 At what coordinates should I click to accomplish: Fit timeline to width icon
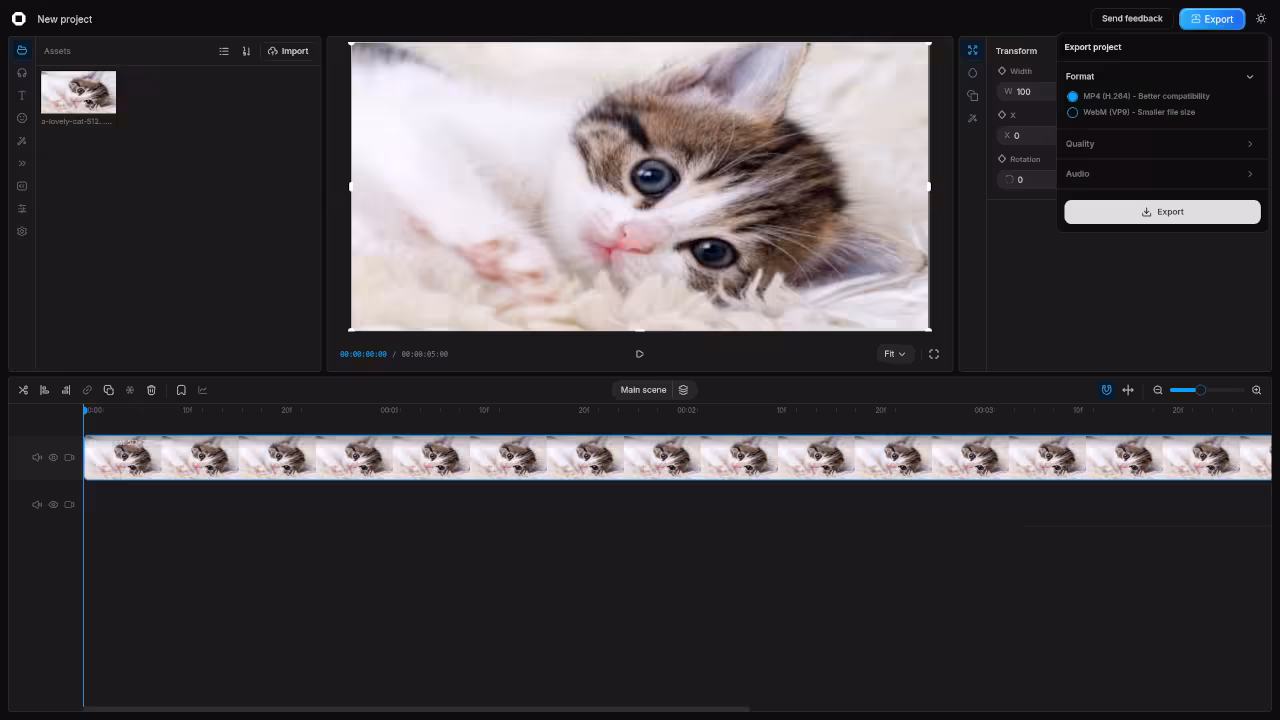(x=1128, y=390)
